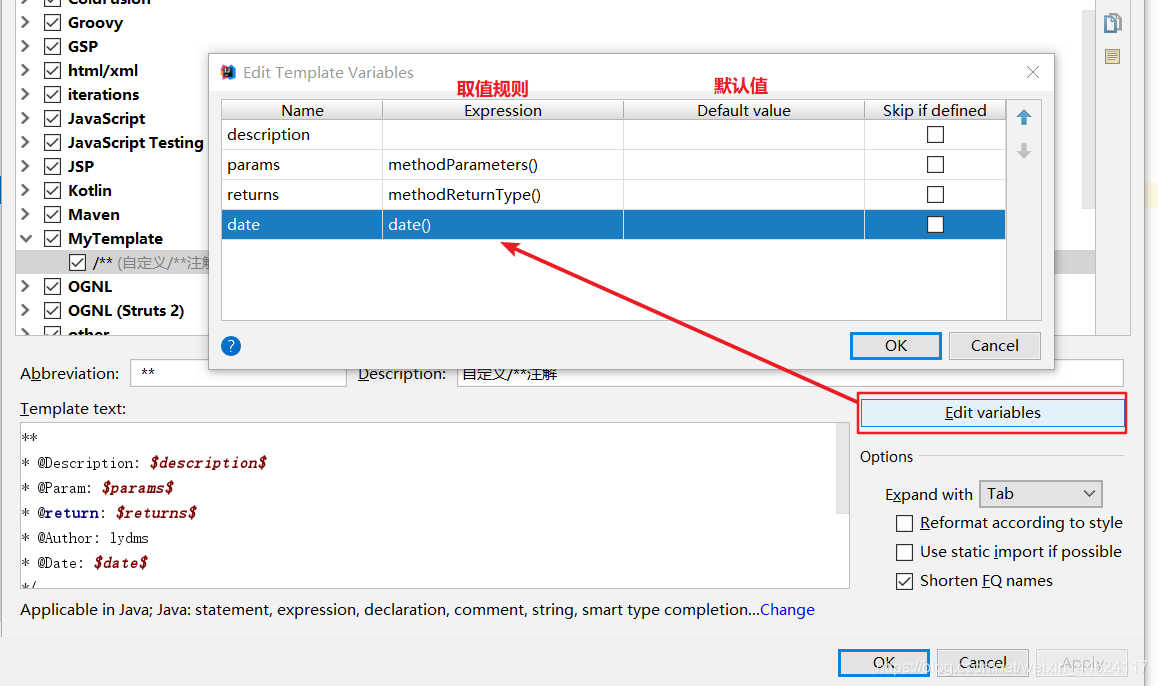The image size is (1158, 686).
Task: Click Cancel button of settings window
Action: point(983,663)
